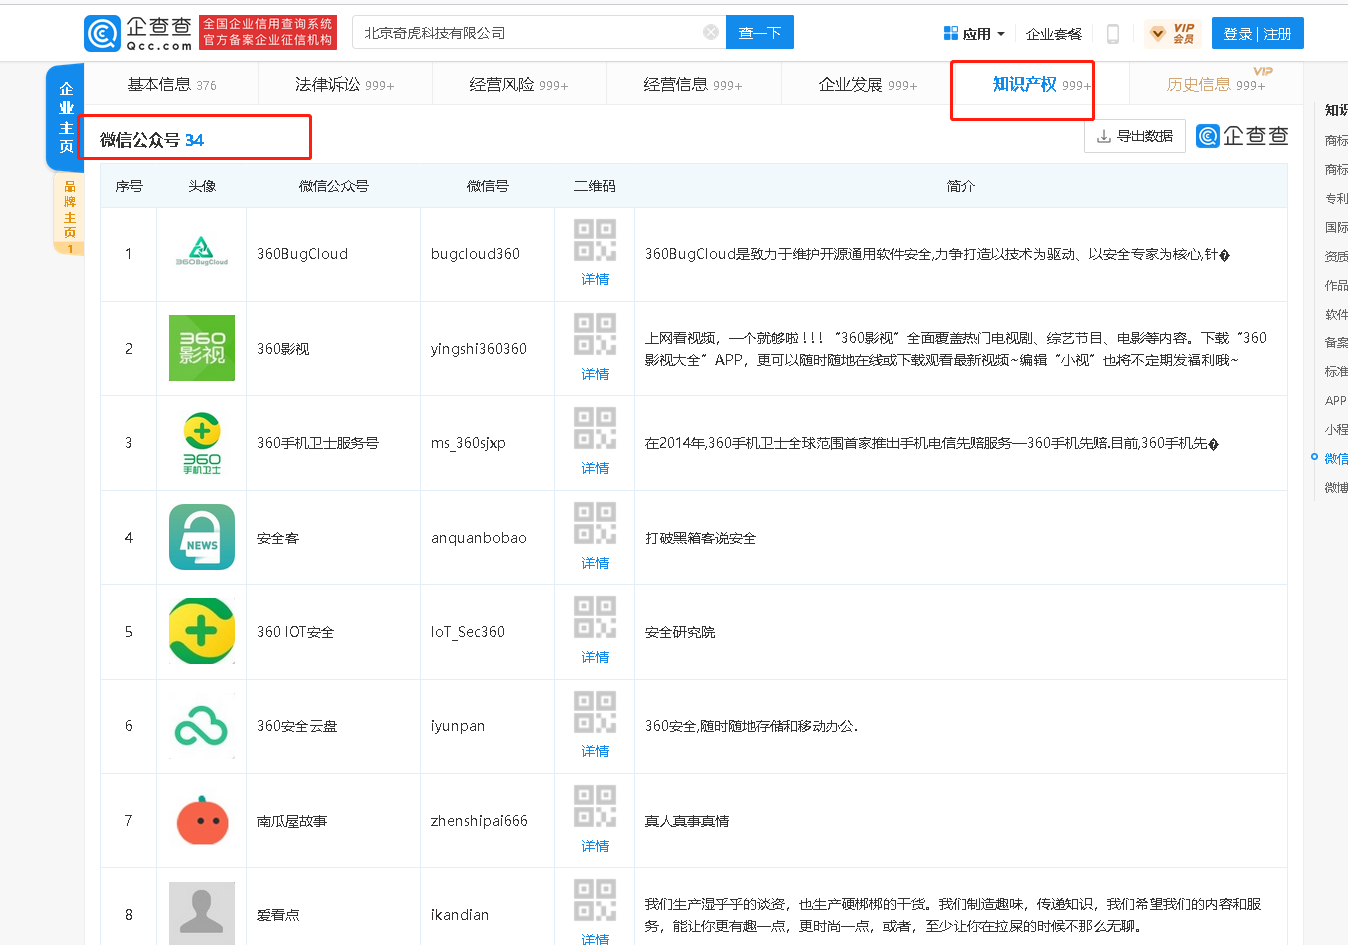Click the 真人真事真情 description text
Viewport: 1348px width, 945px height.
tap(687, 821)
